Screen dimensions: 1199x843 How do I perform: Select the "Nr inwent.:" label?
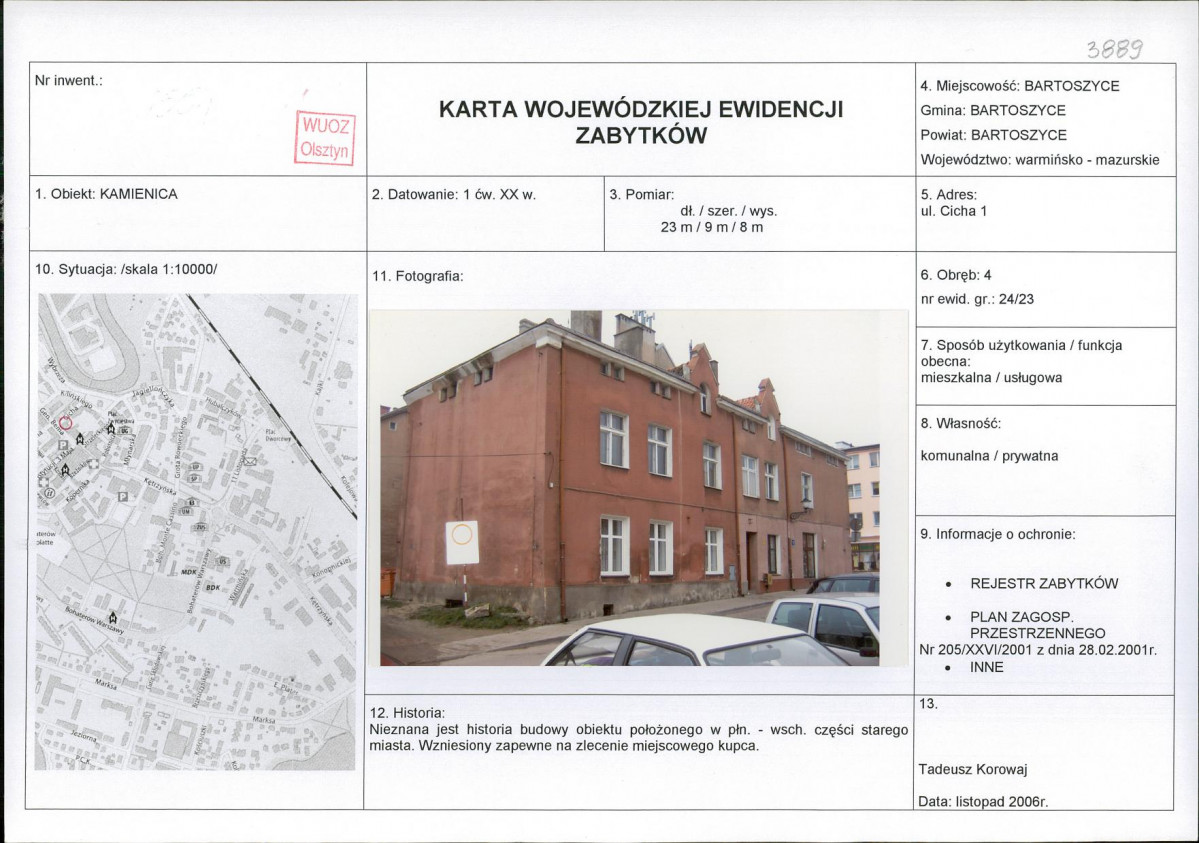click(x=69, y=80)
